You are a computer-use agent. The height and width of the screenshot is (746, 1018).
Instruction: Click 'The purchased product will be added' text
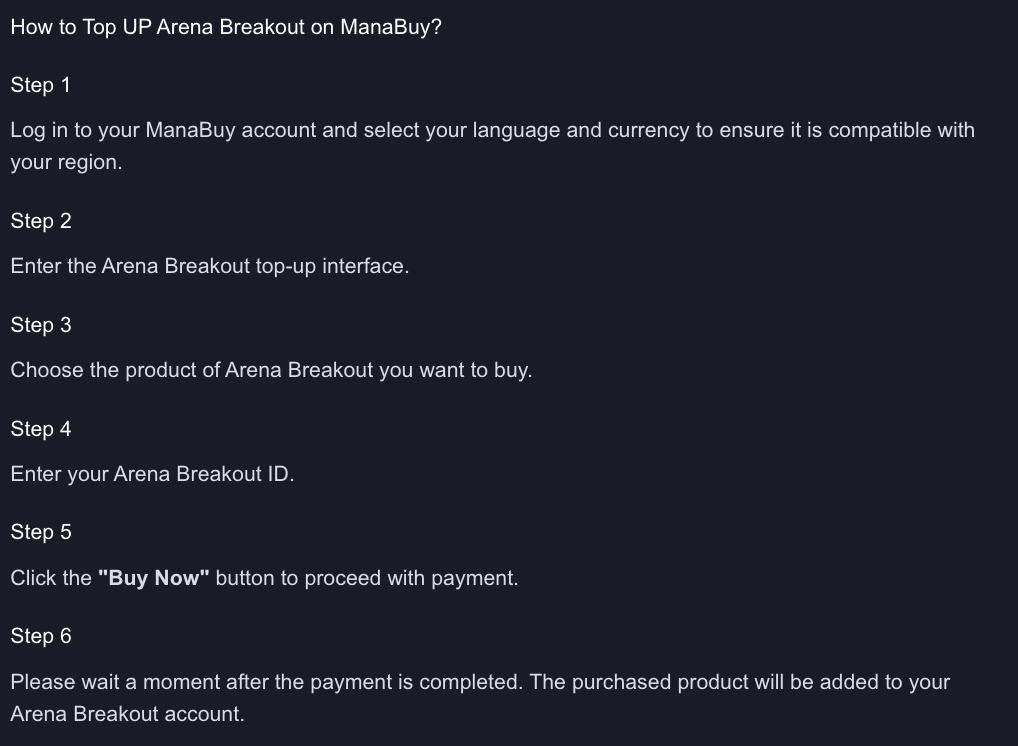(695, 682)
